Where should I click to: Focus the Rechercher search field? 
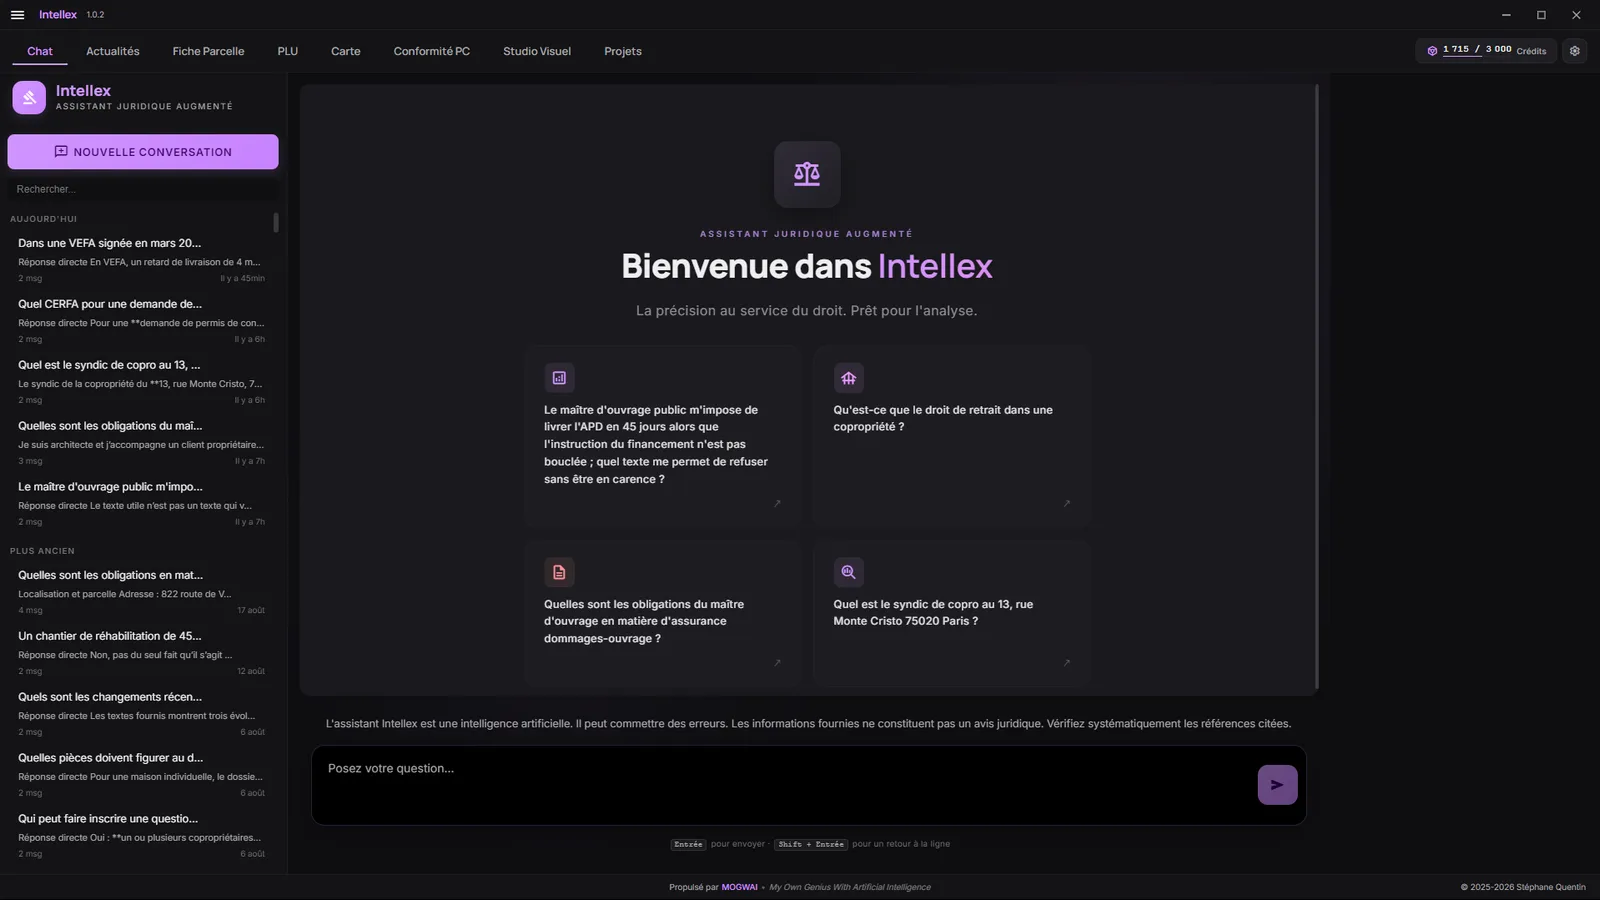pyautogui.click(x=143, y=189)
